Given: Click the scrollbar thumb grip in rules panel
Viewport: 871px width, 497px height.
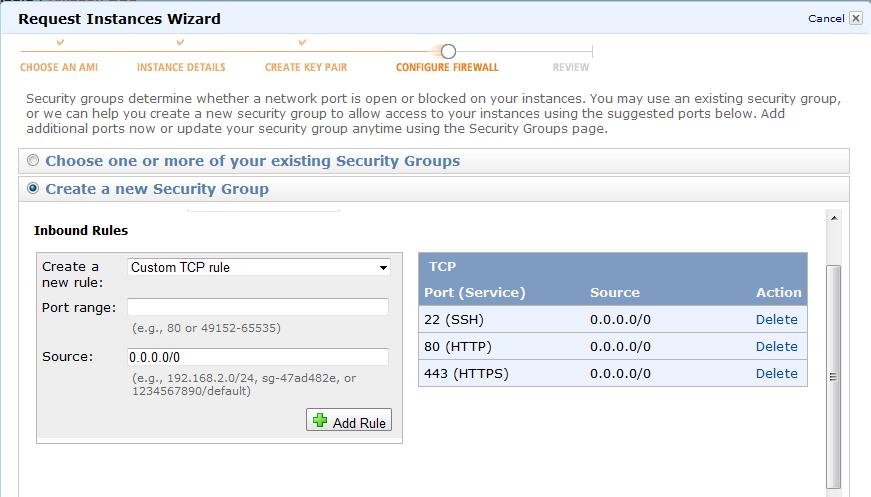Looking at the screenshot, I should (833, 376).
